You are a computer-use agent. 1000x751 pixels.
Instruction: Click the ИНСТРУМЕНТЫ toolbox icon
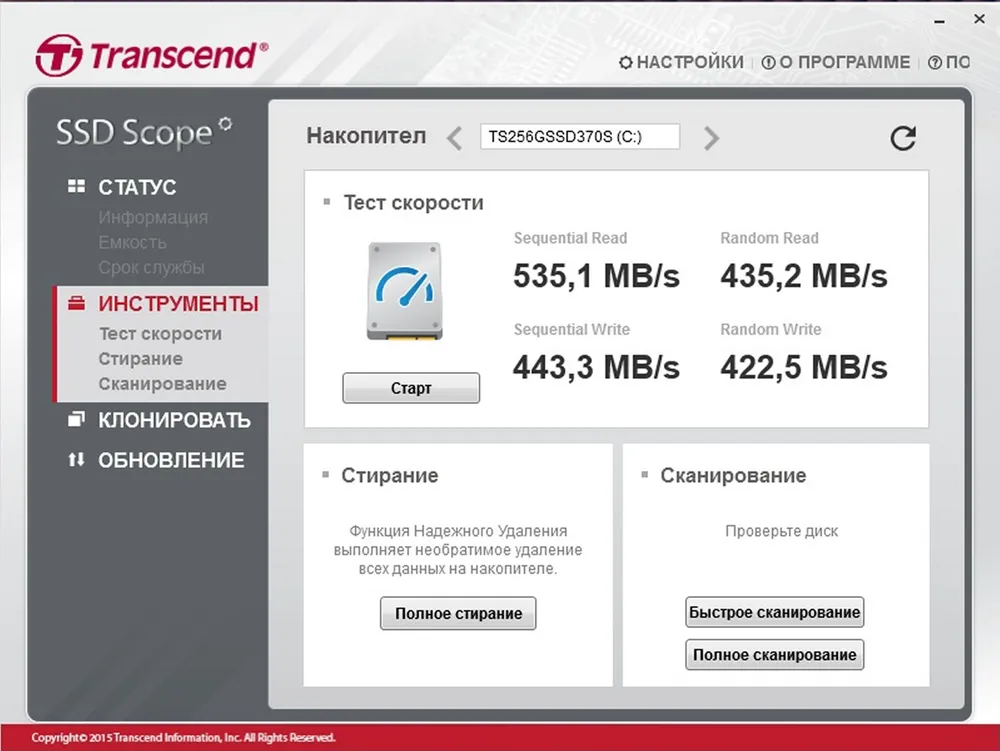click(77, 303)
